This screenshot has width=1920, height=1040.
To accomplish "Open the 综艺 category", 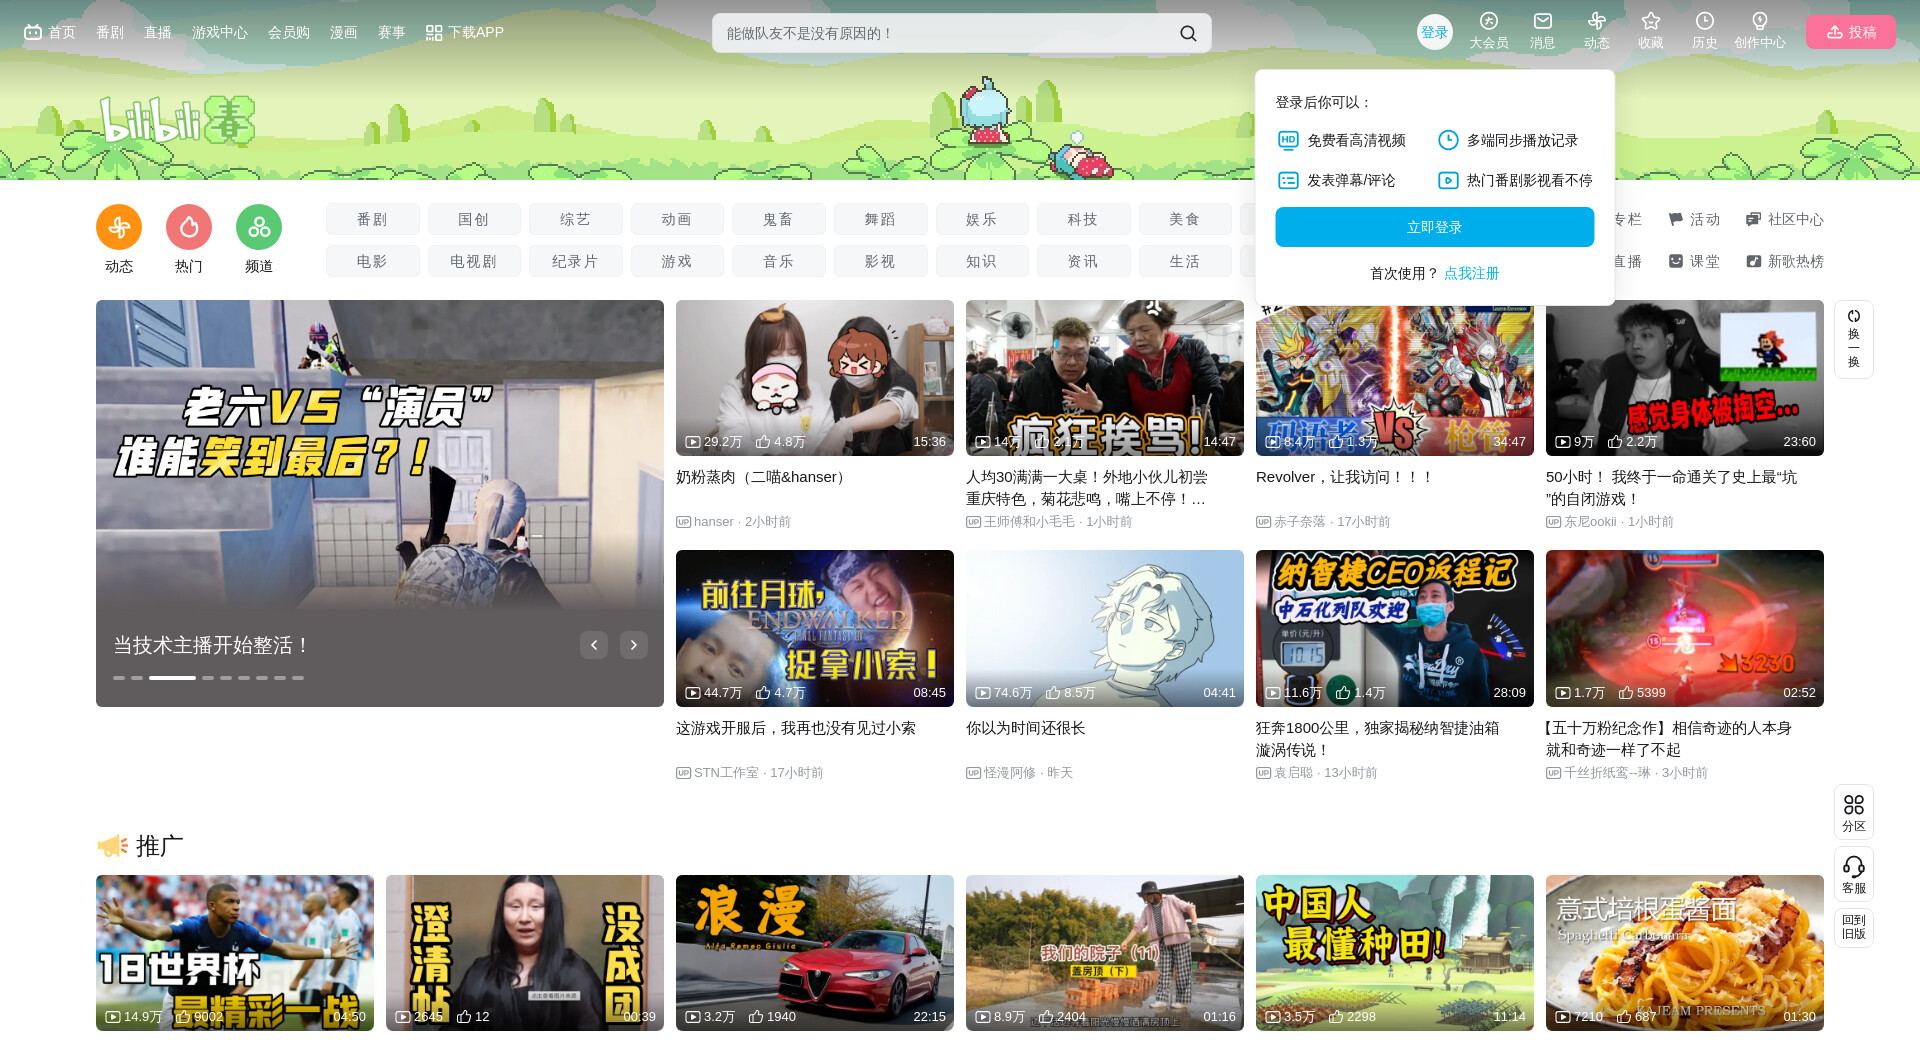I will (576, 219).
